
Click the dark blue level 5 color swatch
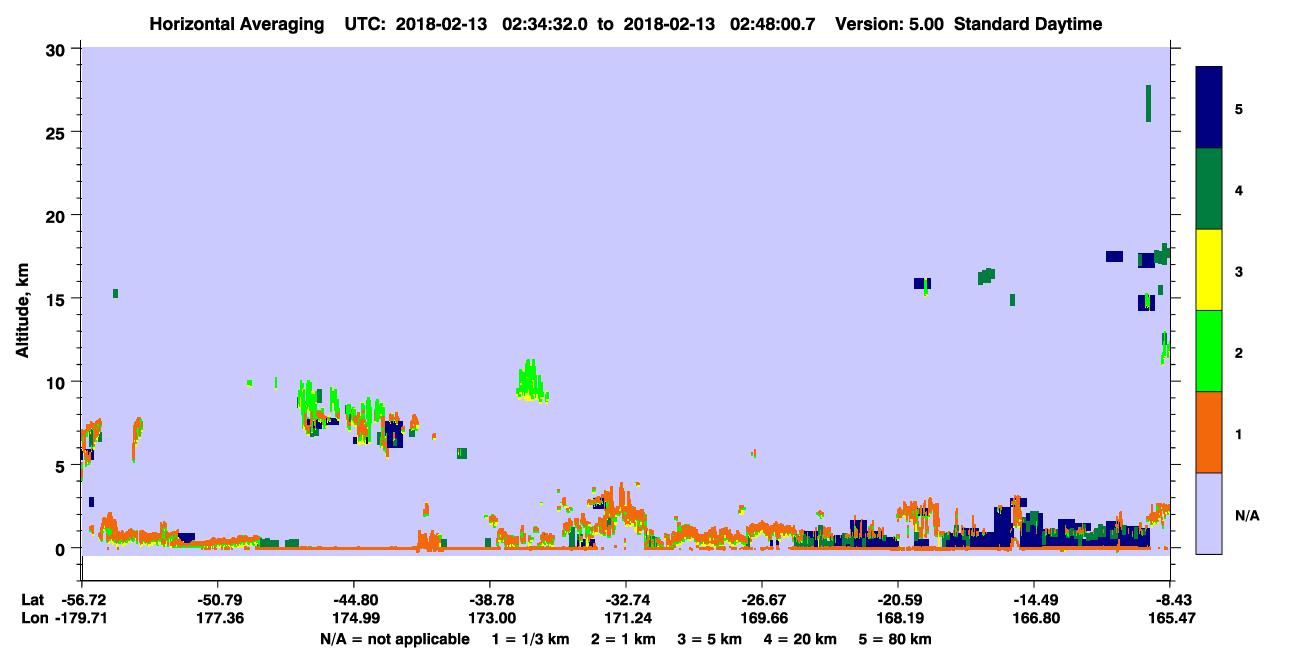pos(1209,107)
